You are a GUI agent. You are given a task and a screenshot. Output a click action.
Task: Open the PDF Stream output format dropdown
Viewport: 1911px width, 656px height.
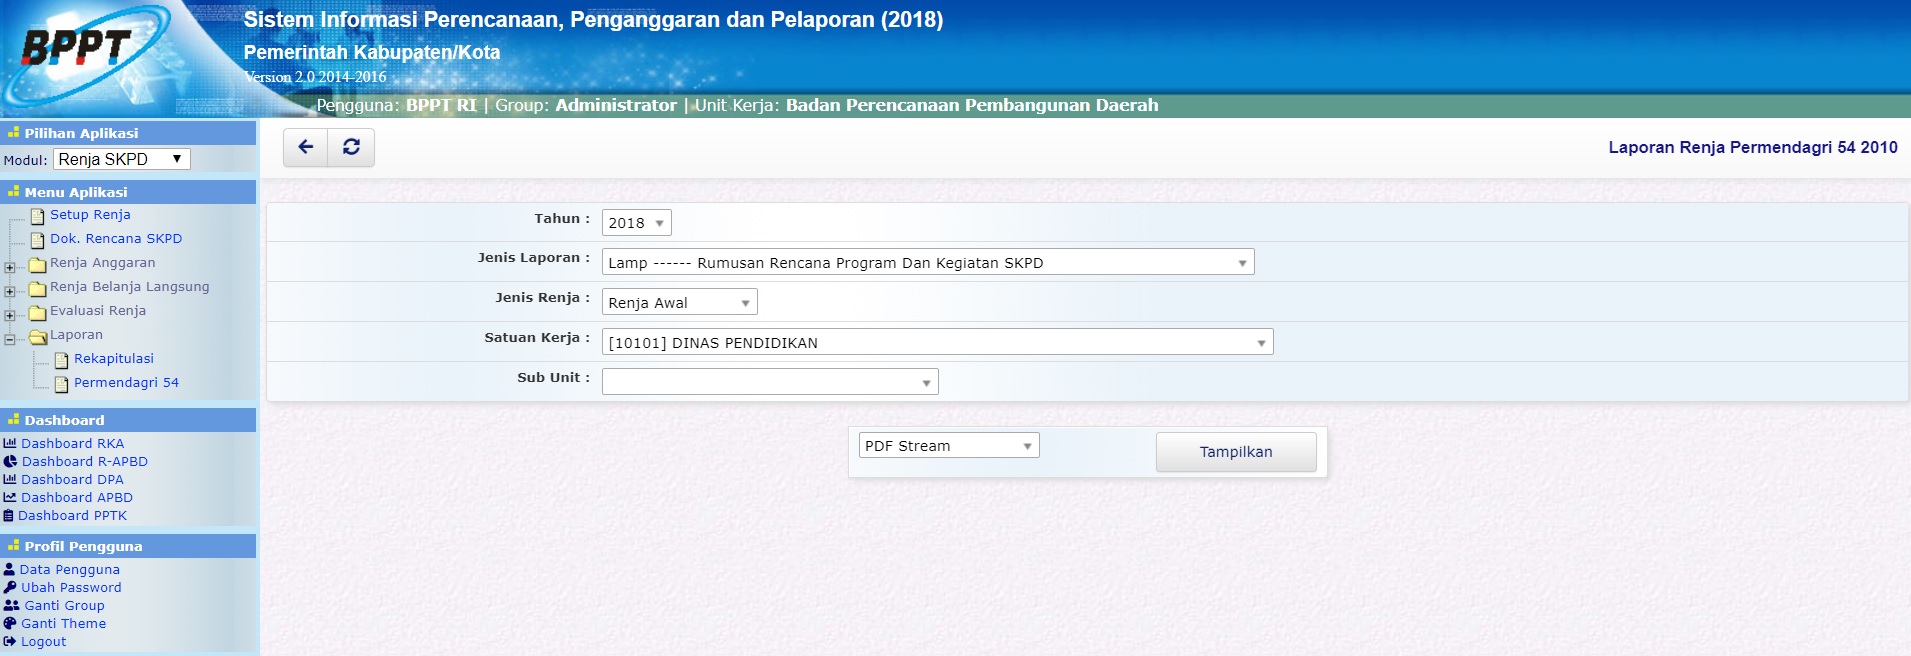tap(949, 445)
